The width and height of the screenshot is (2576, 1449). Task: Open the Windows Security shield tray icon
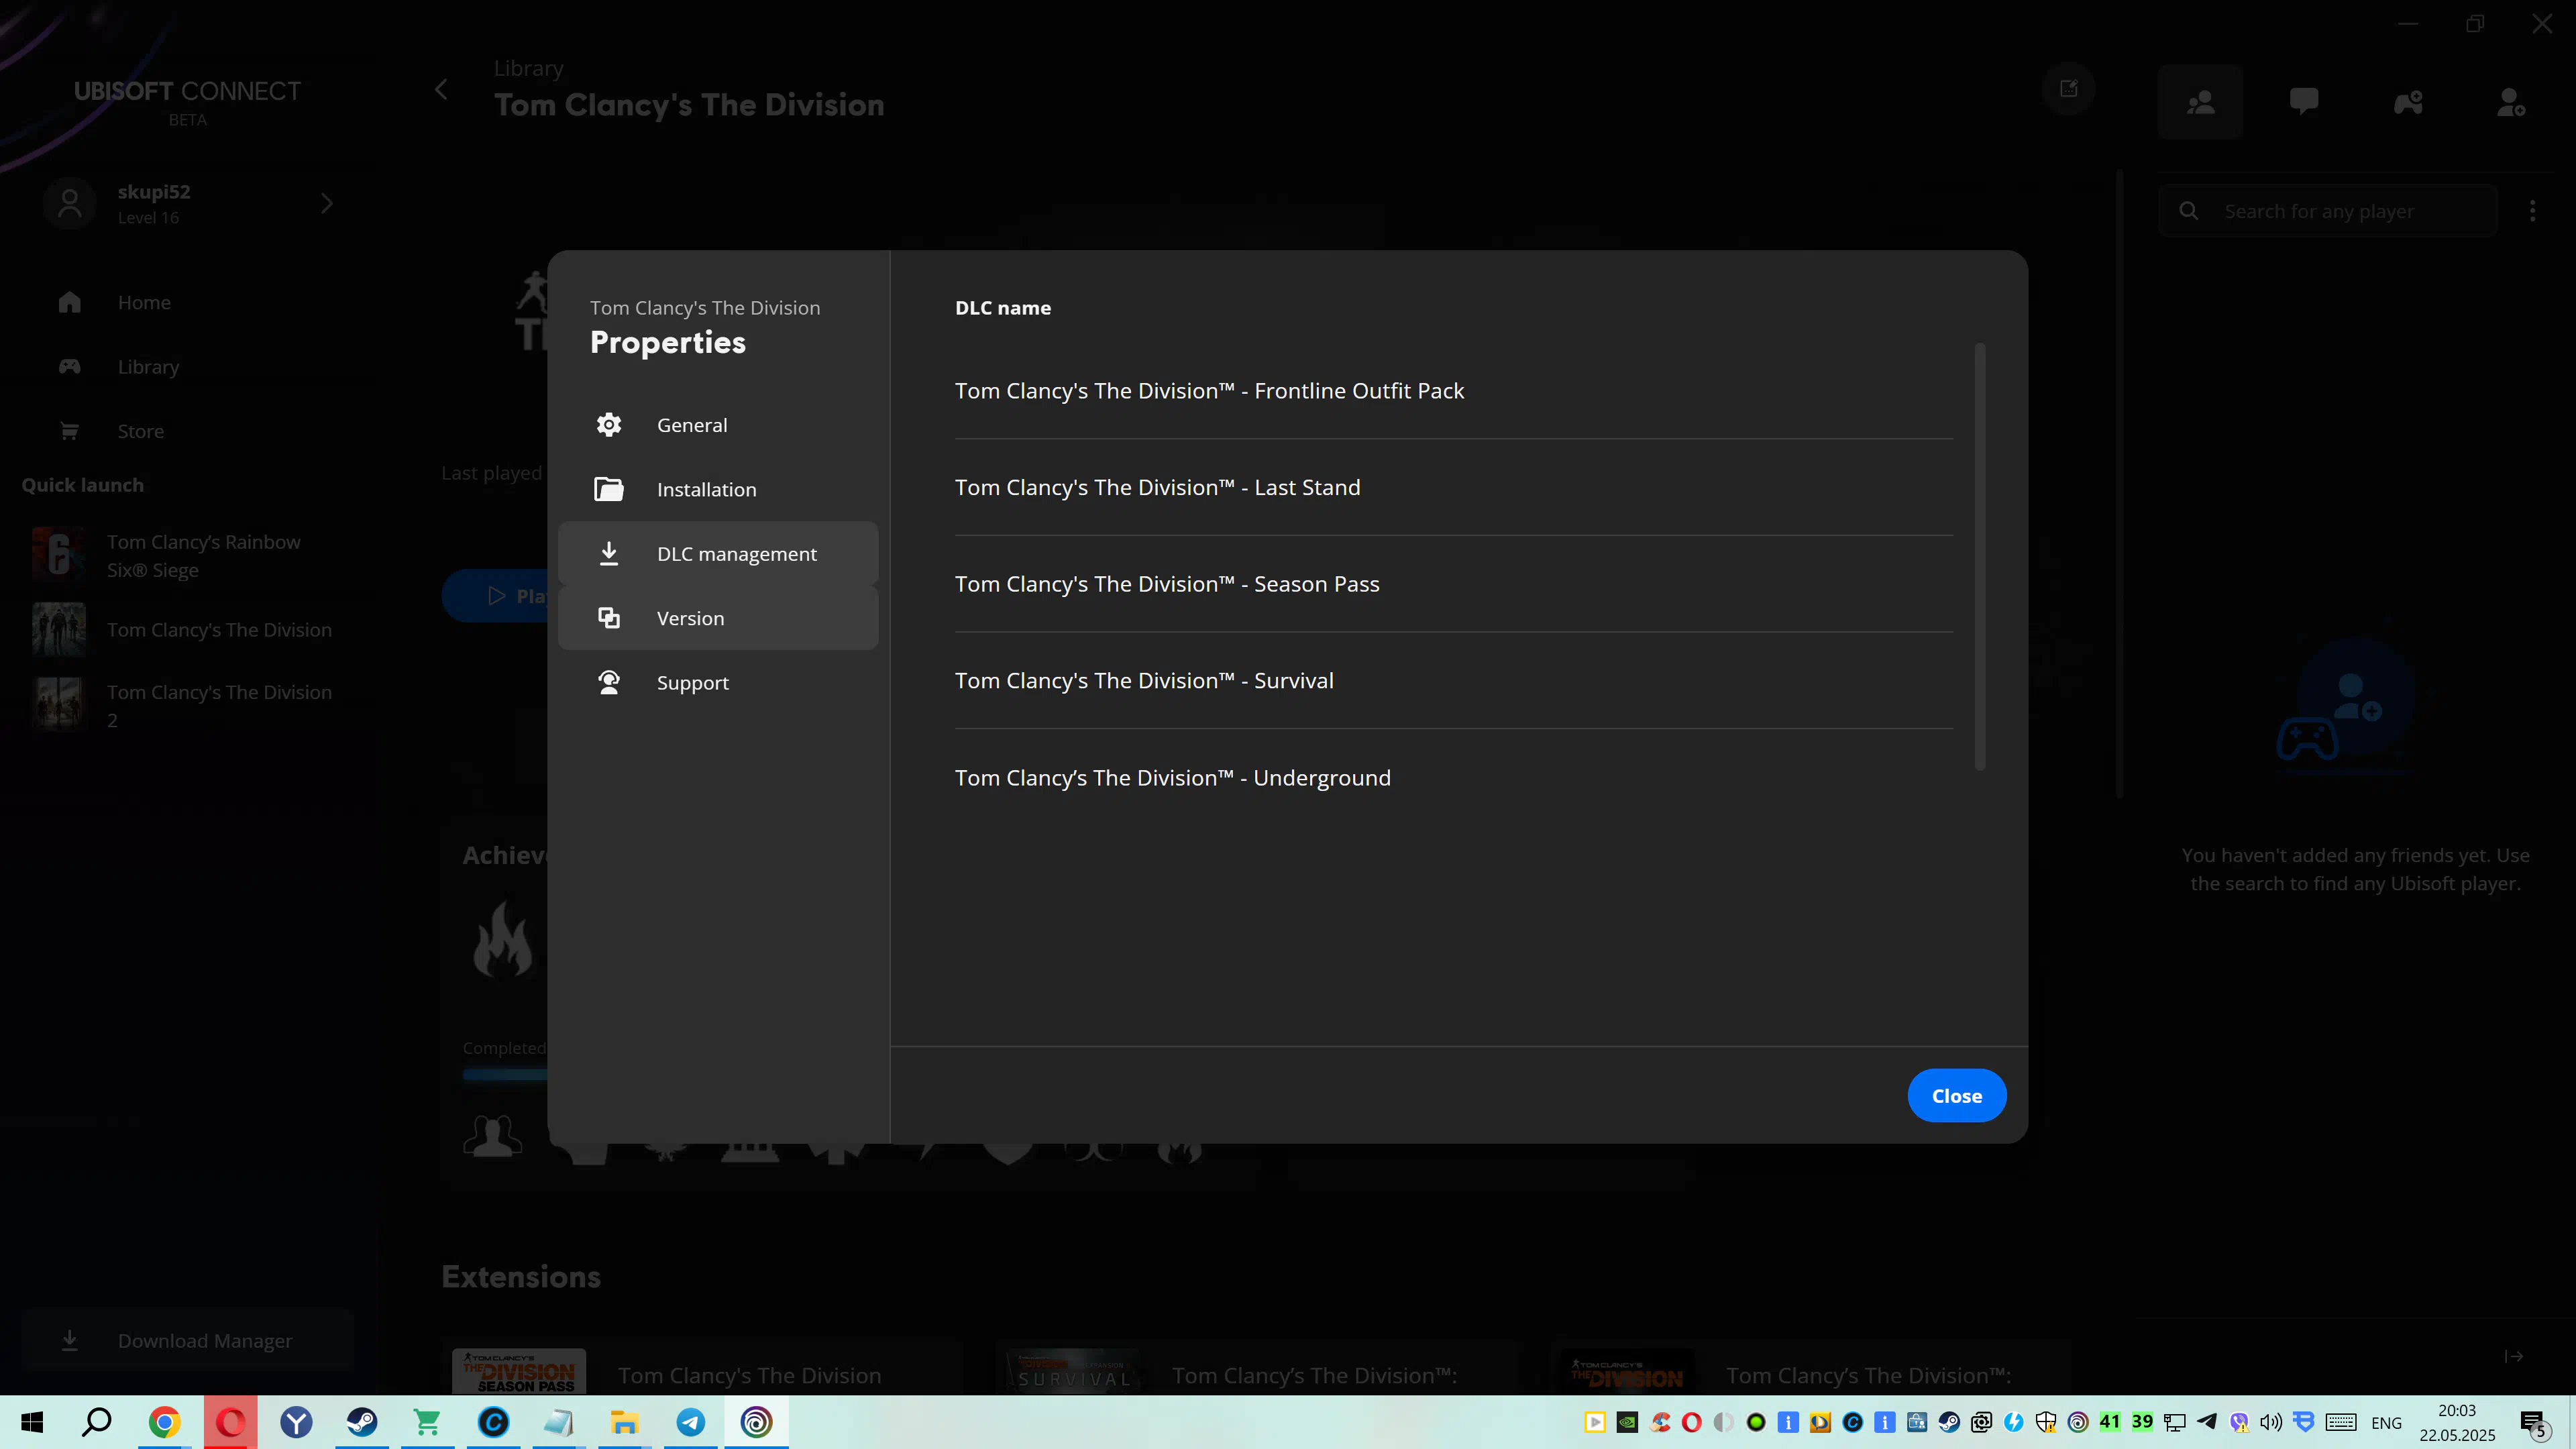pyautogui.click(x=2046, y=1422)
